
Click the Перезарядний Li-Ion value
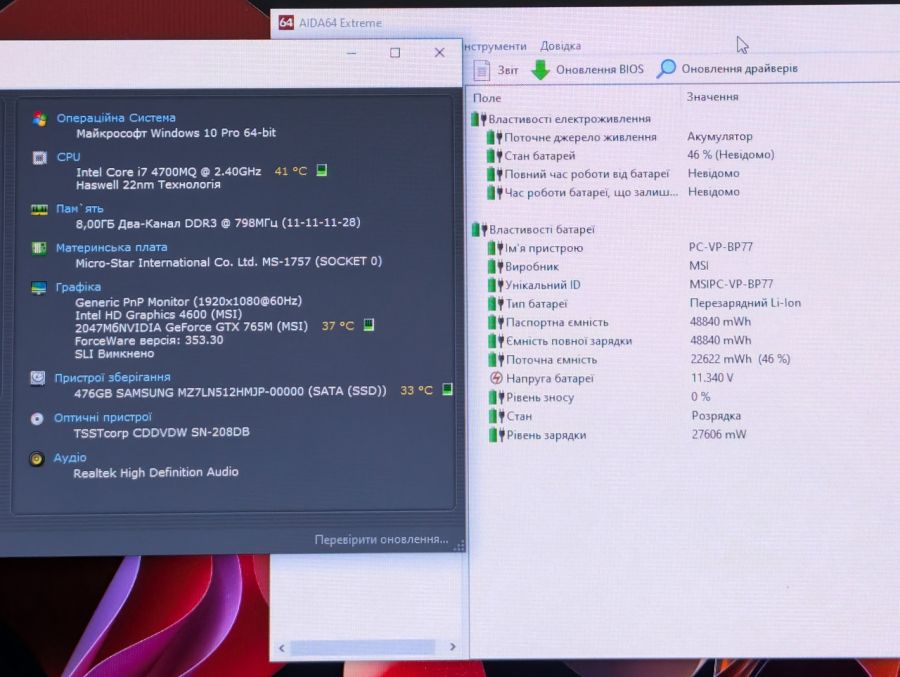tap(745, 303)
